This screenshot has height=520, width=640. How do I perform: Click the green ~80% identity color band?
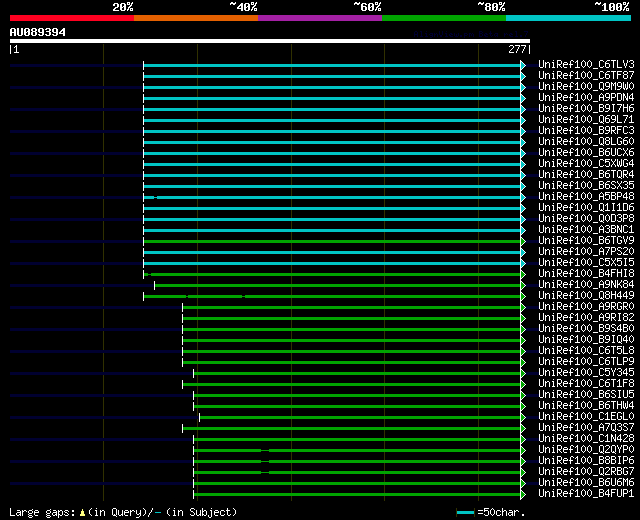tap(444, 18)
